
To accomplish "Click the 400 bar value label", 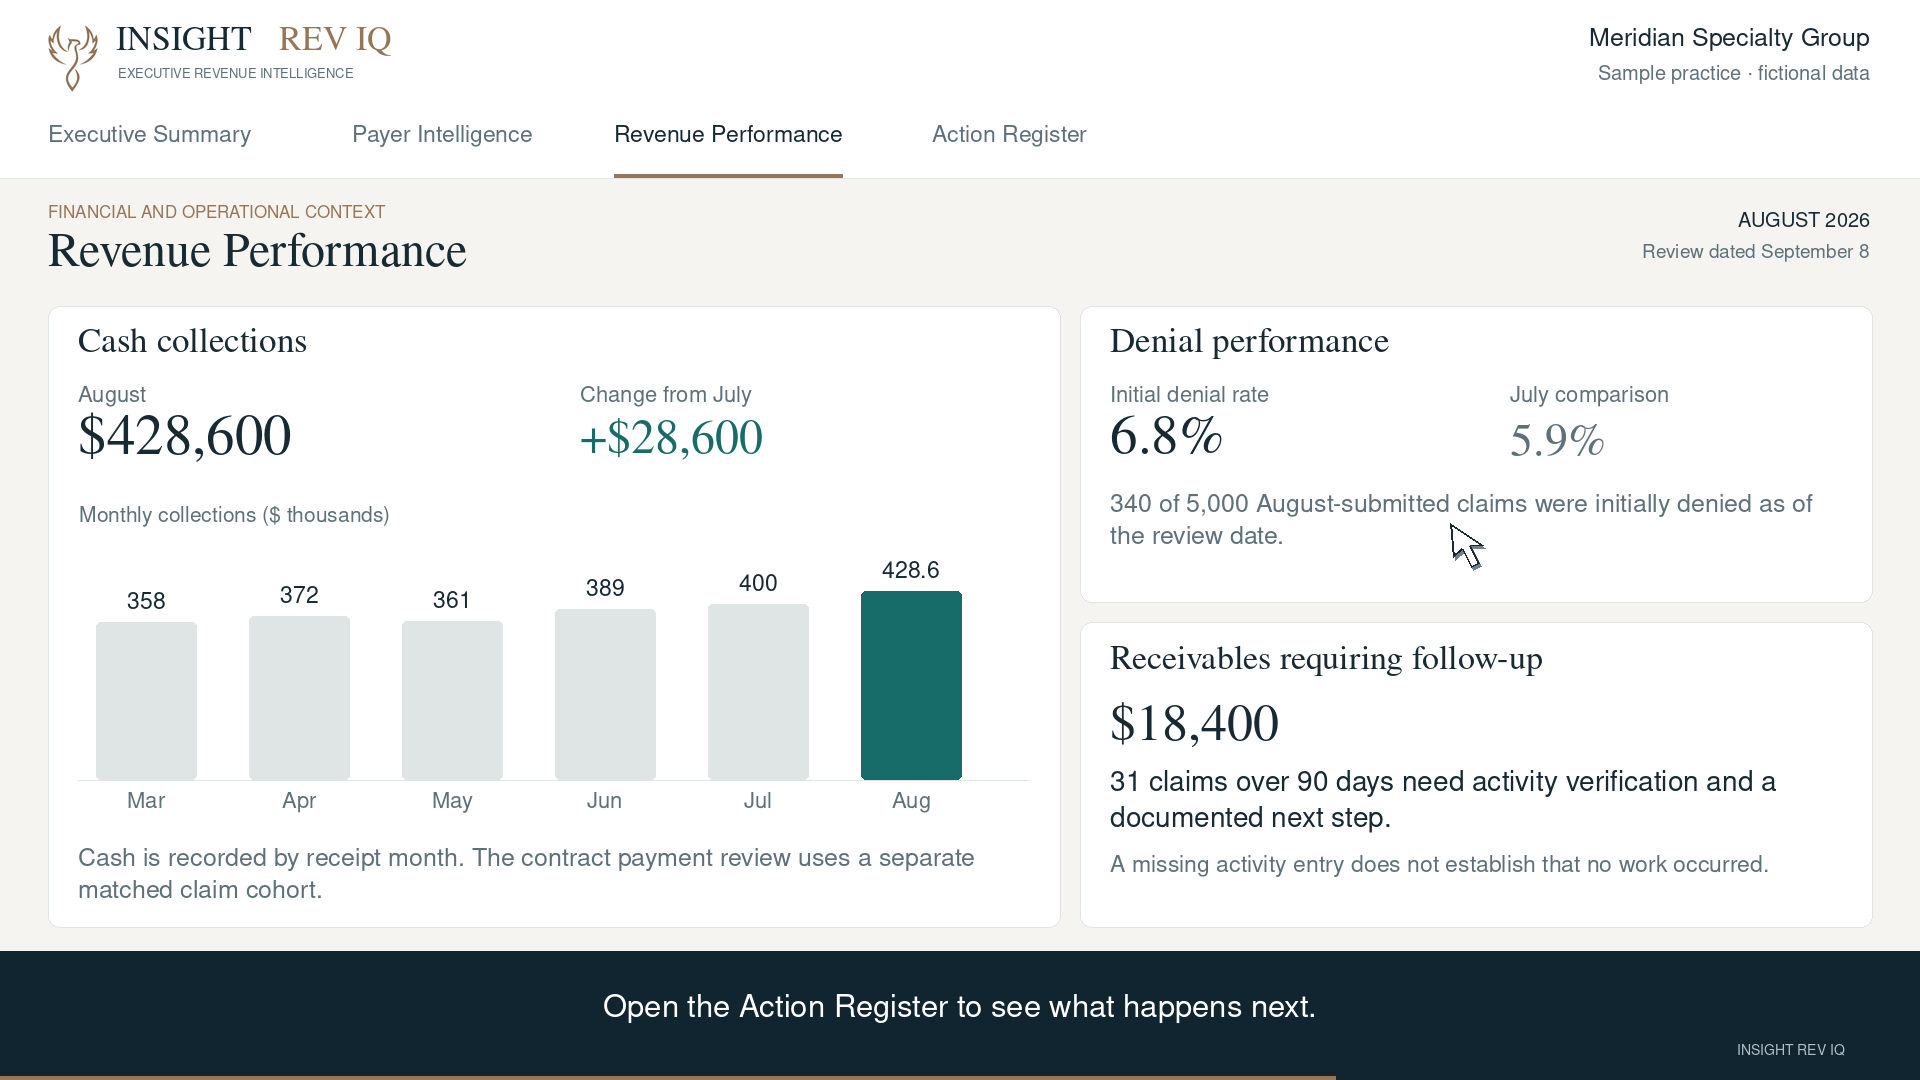I will (x=758, y=583).
